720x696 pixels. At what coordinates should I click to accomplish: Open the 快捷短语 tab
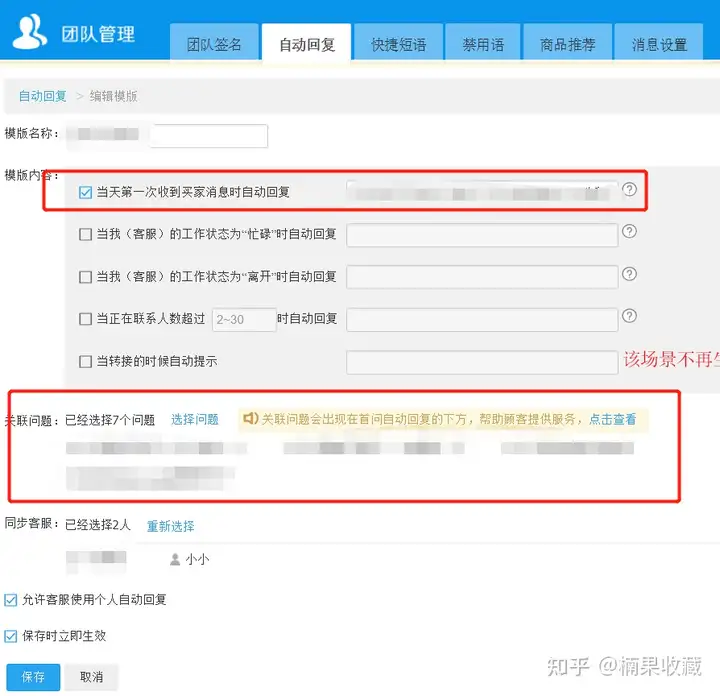399,42
